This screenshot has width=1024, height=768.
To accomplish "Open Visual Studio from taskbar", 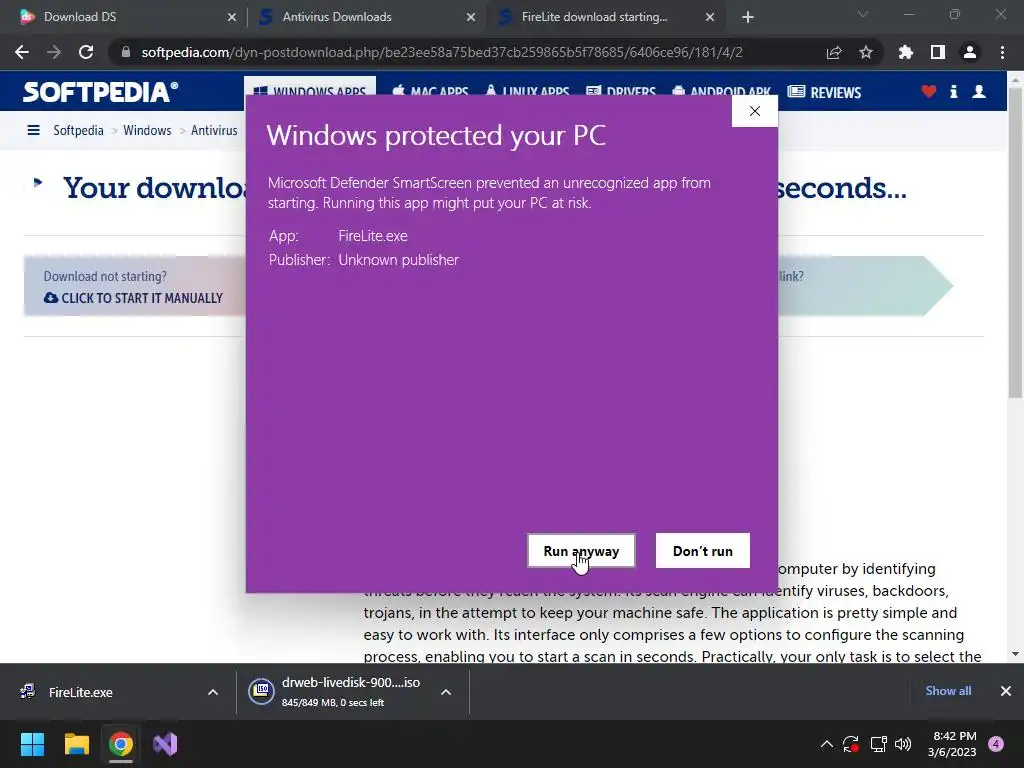I will click(x=165, y=744).
